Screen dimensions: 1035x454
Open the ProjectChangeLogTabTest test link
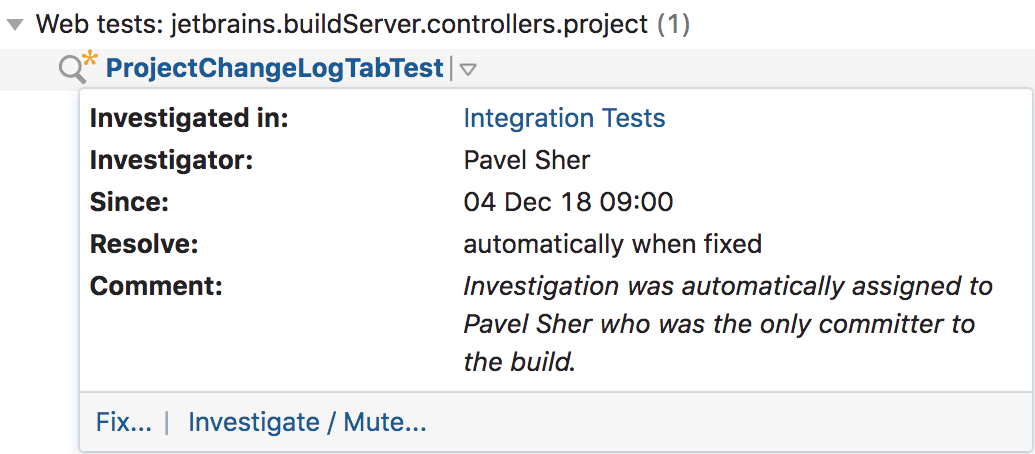click(x=274, y=69)
